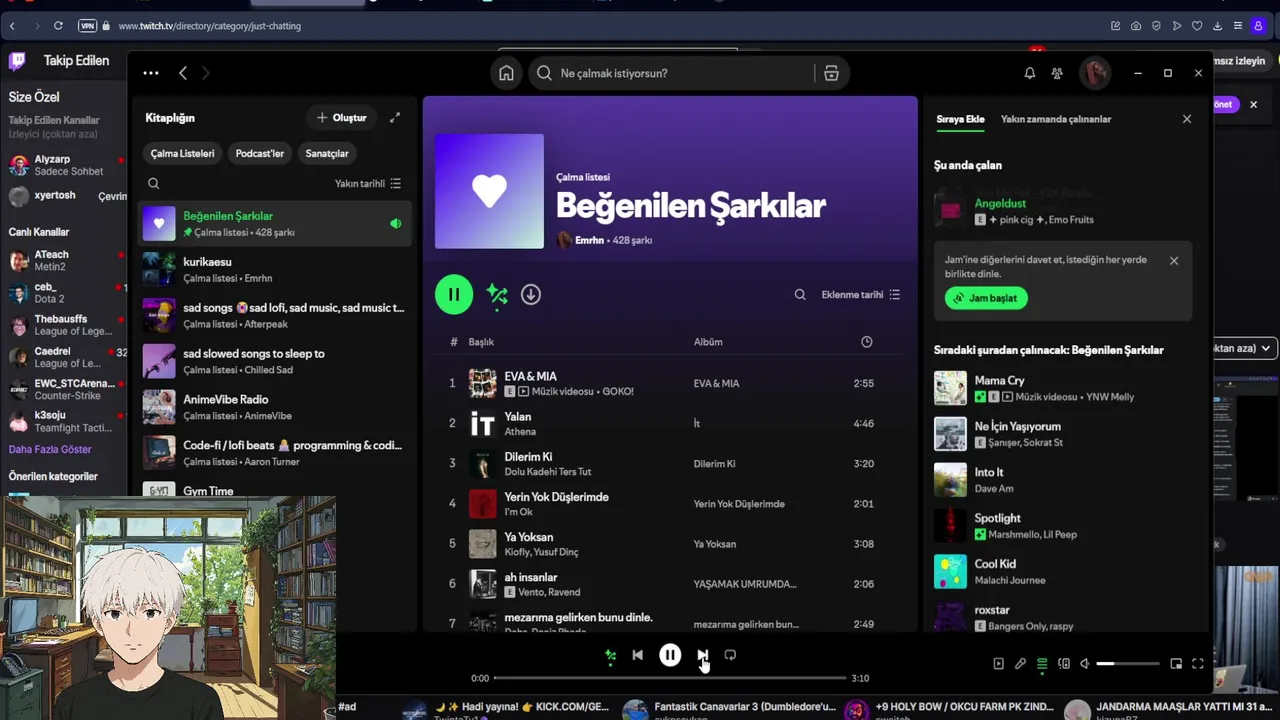This screenshot has height=720, width=1280.
Task: Seek on the song progress bar
Action: (x=670, y=678)
